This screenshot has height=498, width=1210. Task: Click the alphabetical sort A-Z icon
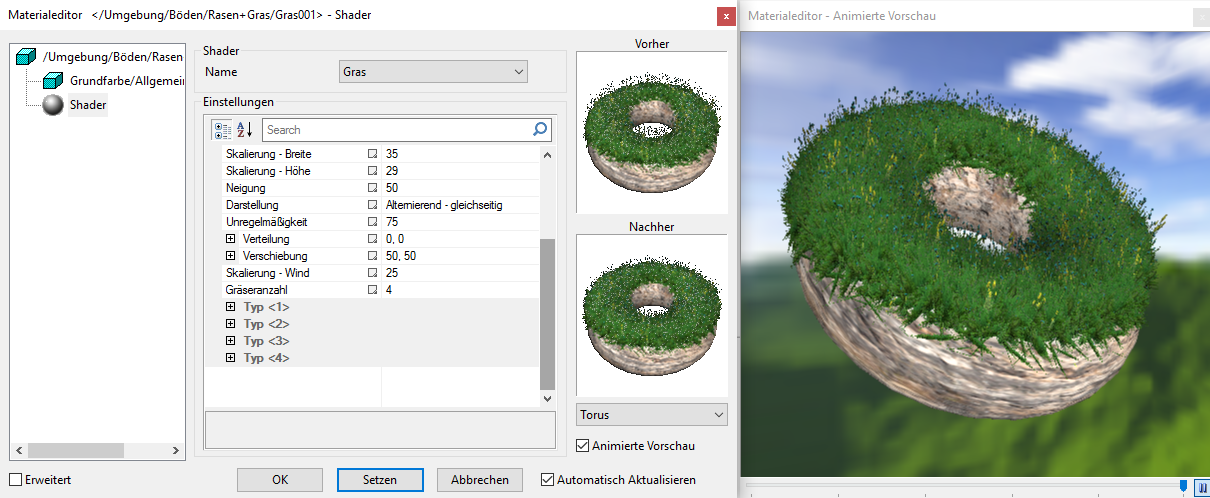[x=244, y=130]
